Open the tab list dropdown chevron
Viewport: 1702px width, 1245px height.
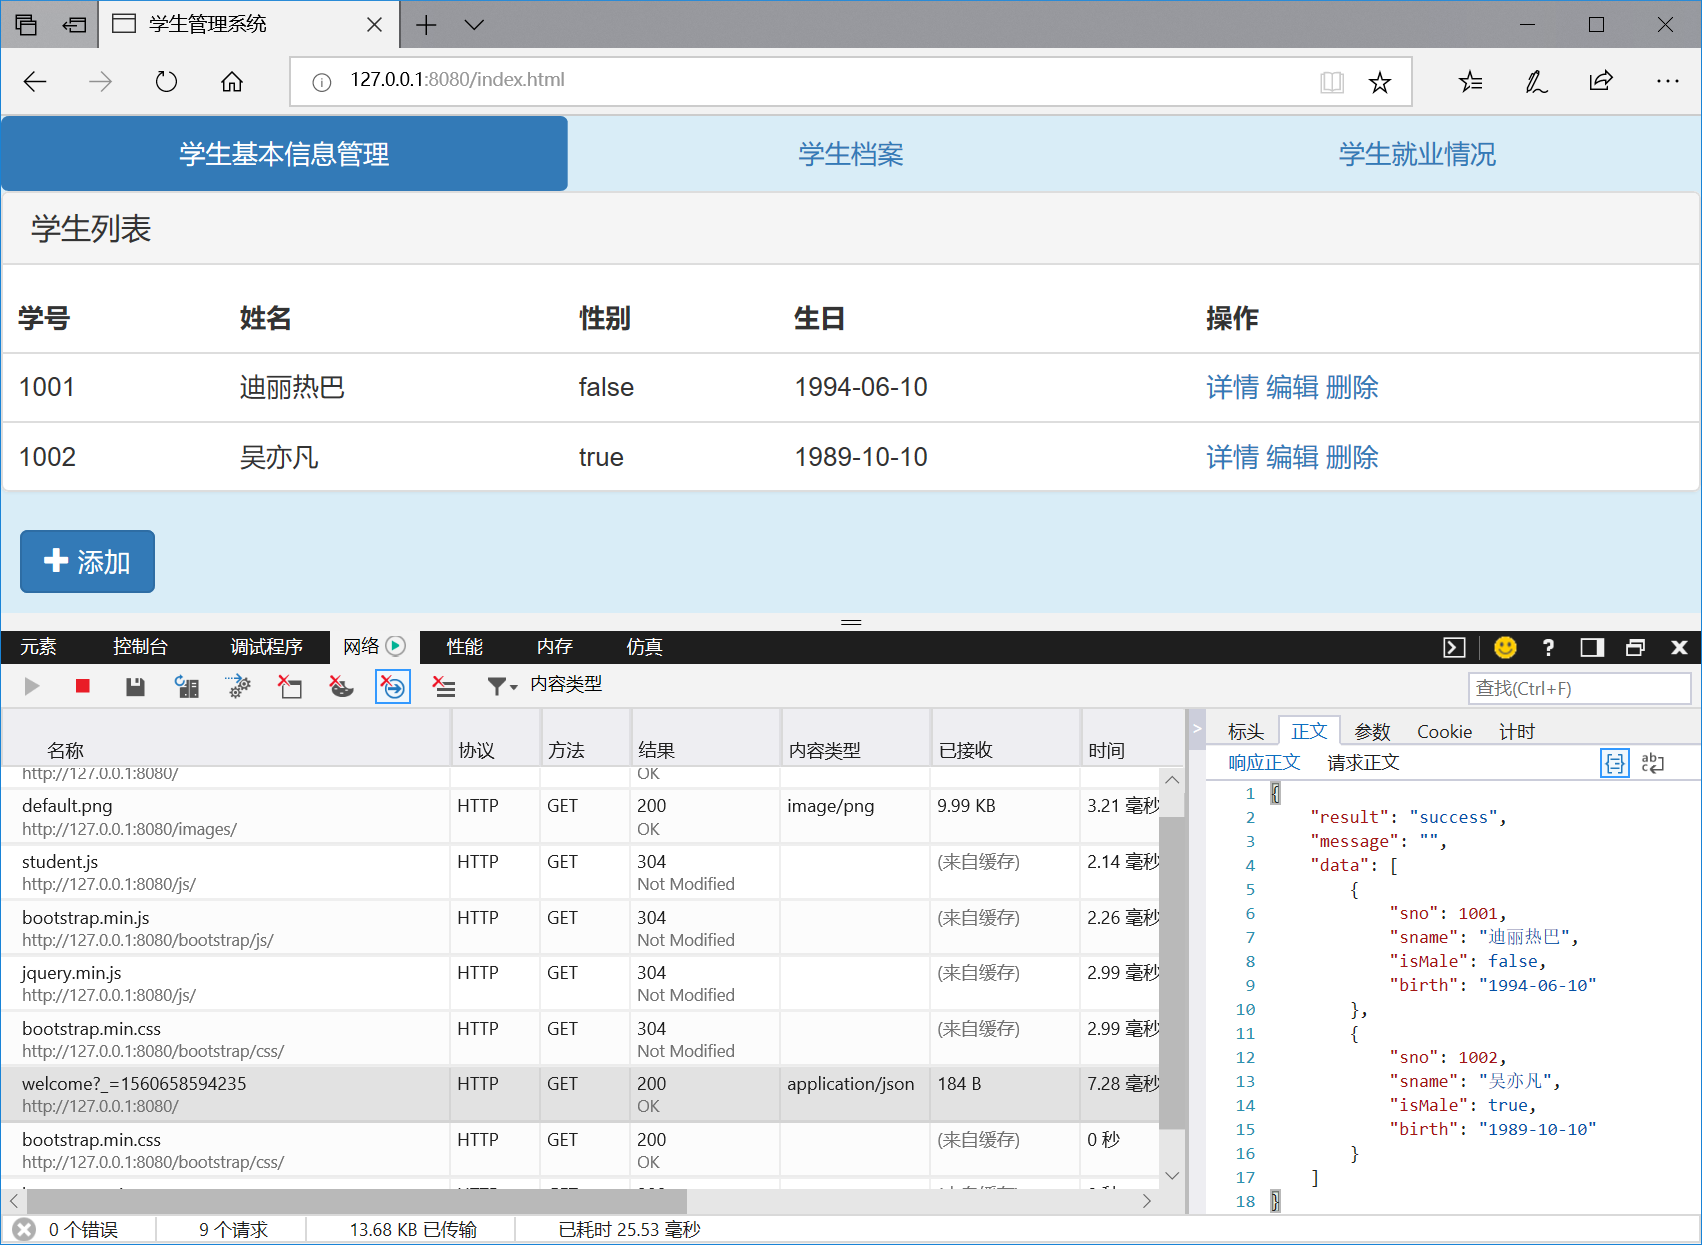[474, 25]
